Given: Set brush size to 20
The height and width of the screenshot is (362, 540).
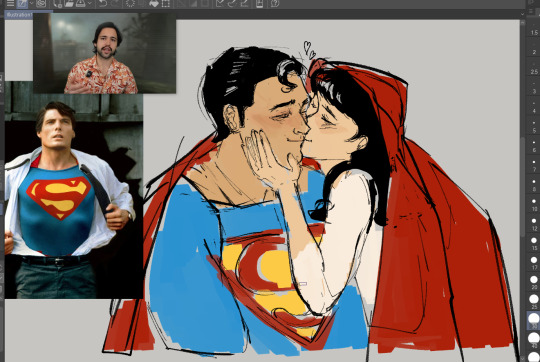Looking at the screenshot, I should (534, 283).
